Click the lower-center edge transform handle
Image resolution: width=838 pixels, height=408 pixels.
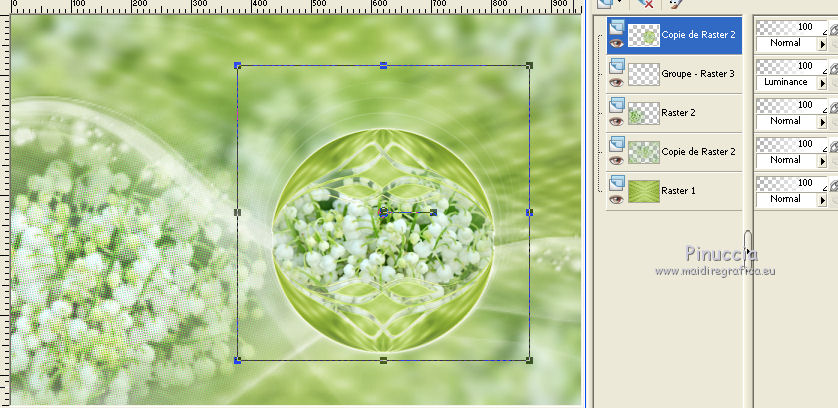[383, 360]
